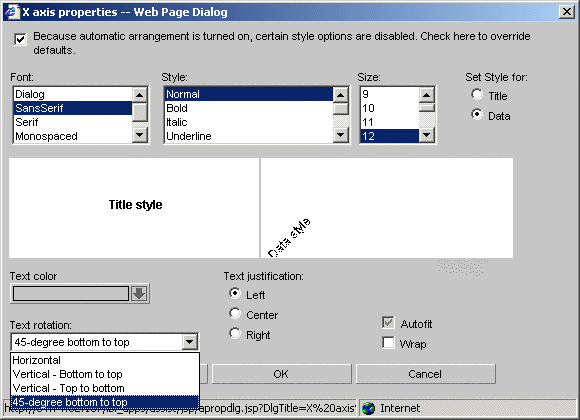The height and width of the screenshot is (420, 580).
Task: Click the Style list scrollbar thumb
Action: 341,108
